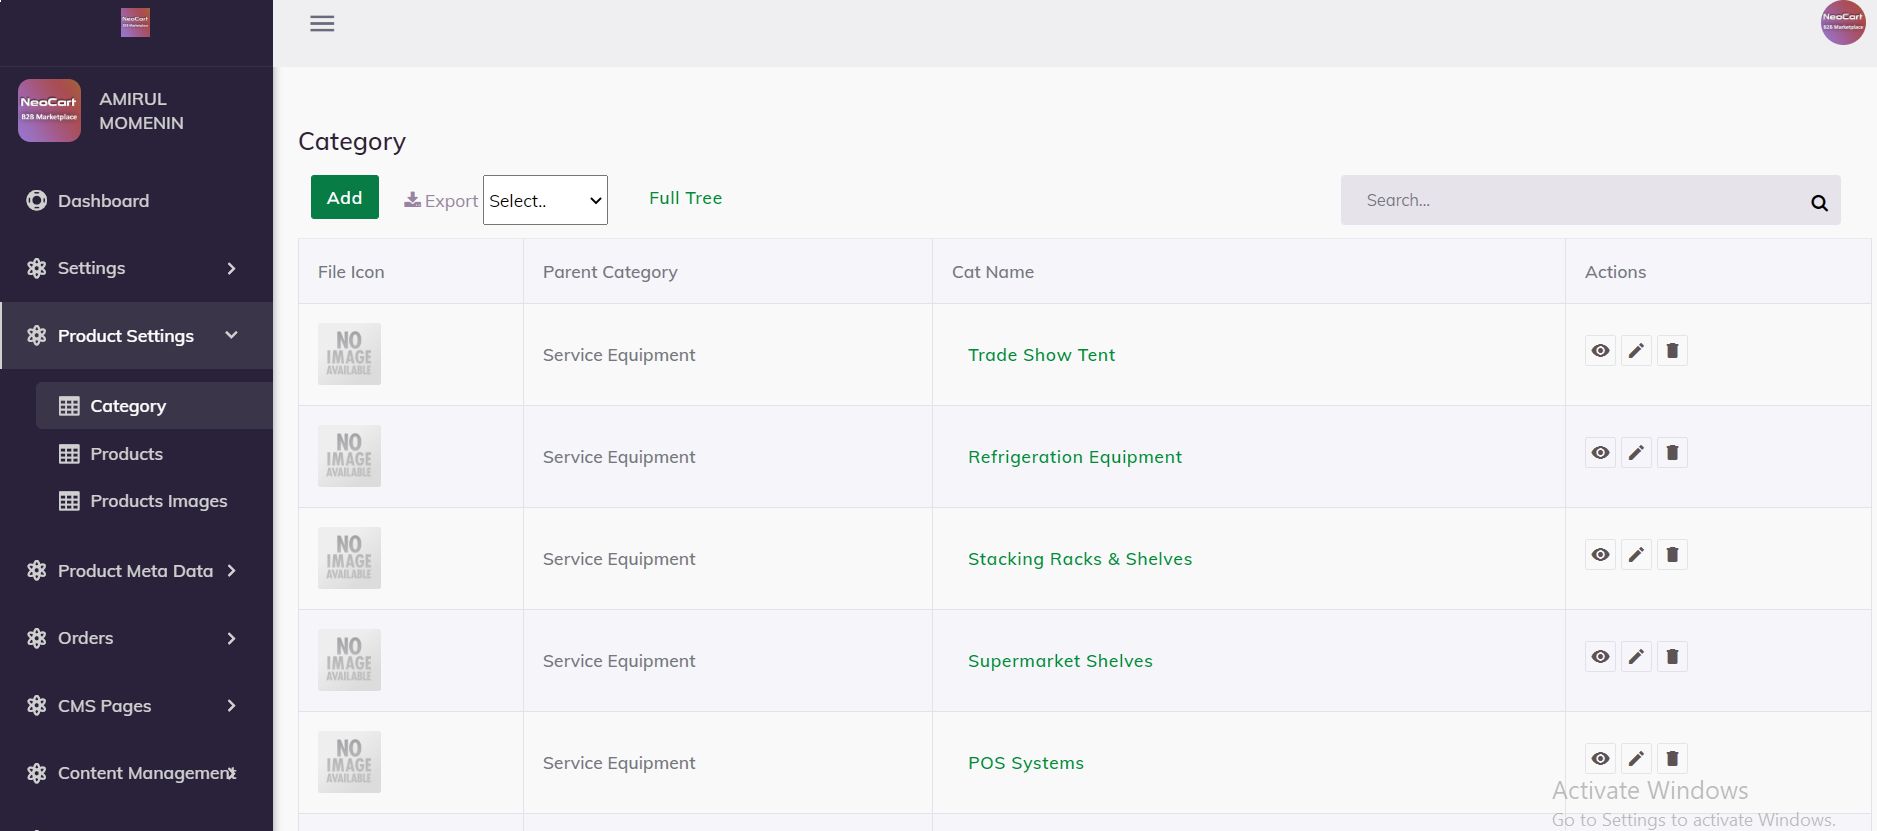Open the Select.. export dropdown
The image size is (1877, 831).
[x=545, y=200]
